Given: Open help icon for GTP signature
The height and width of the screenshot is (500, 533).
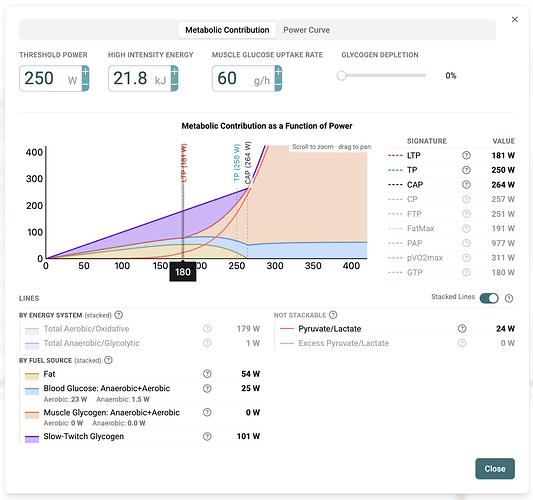Looking at the screenshot, I should click(466, 272).
